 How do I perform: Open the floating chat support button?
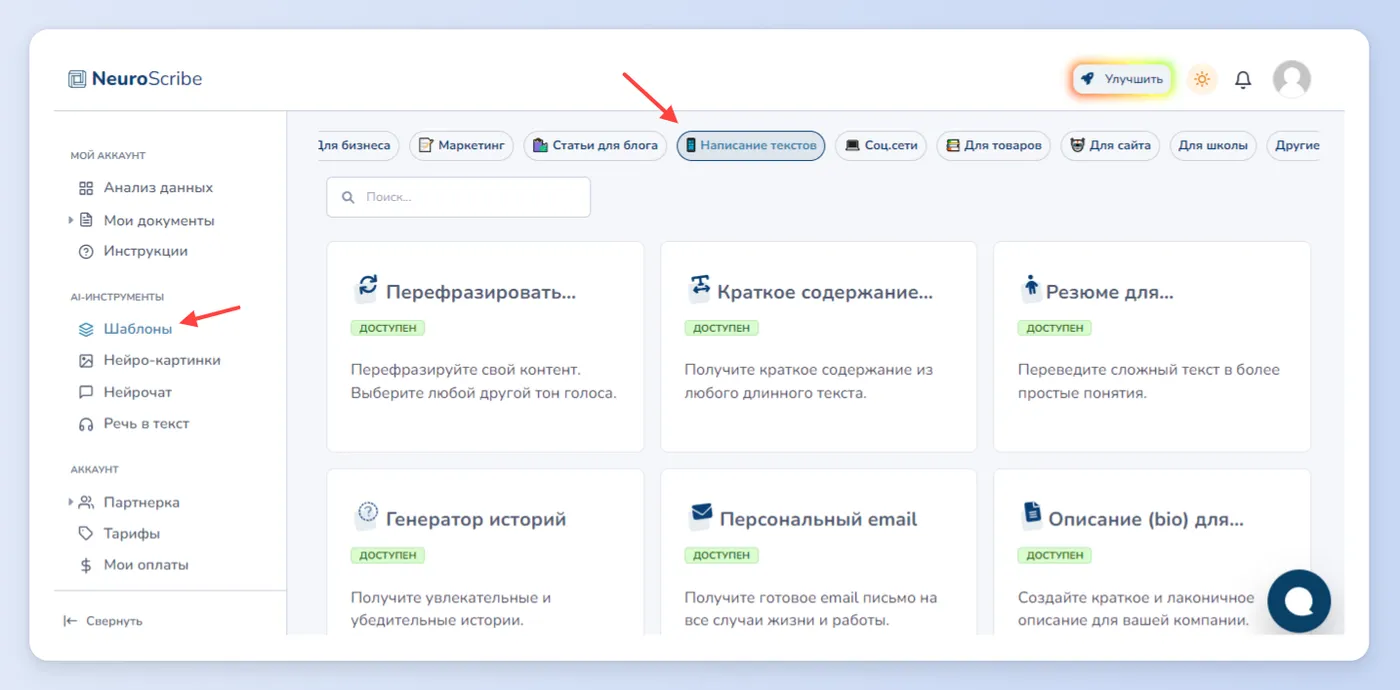[1299, 601]
